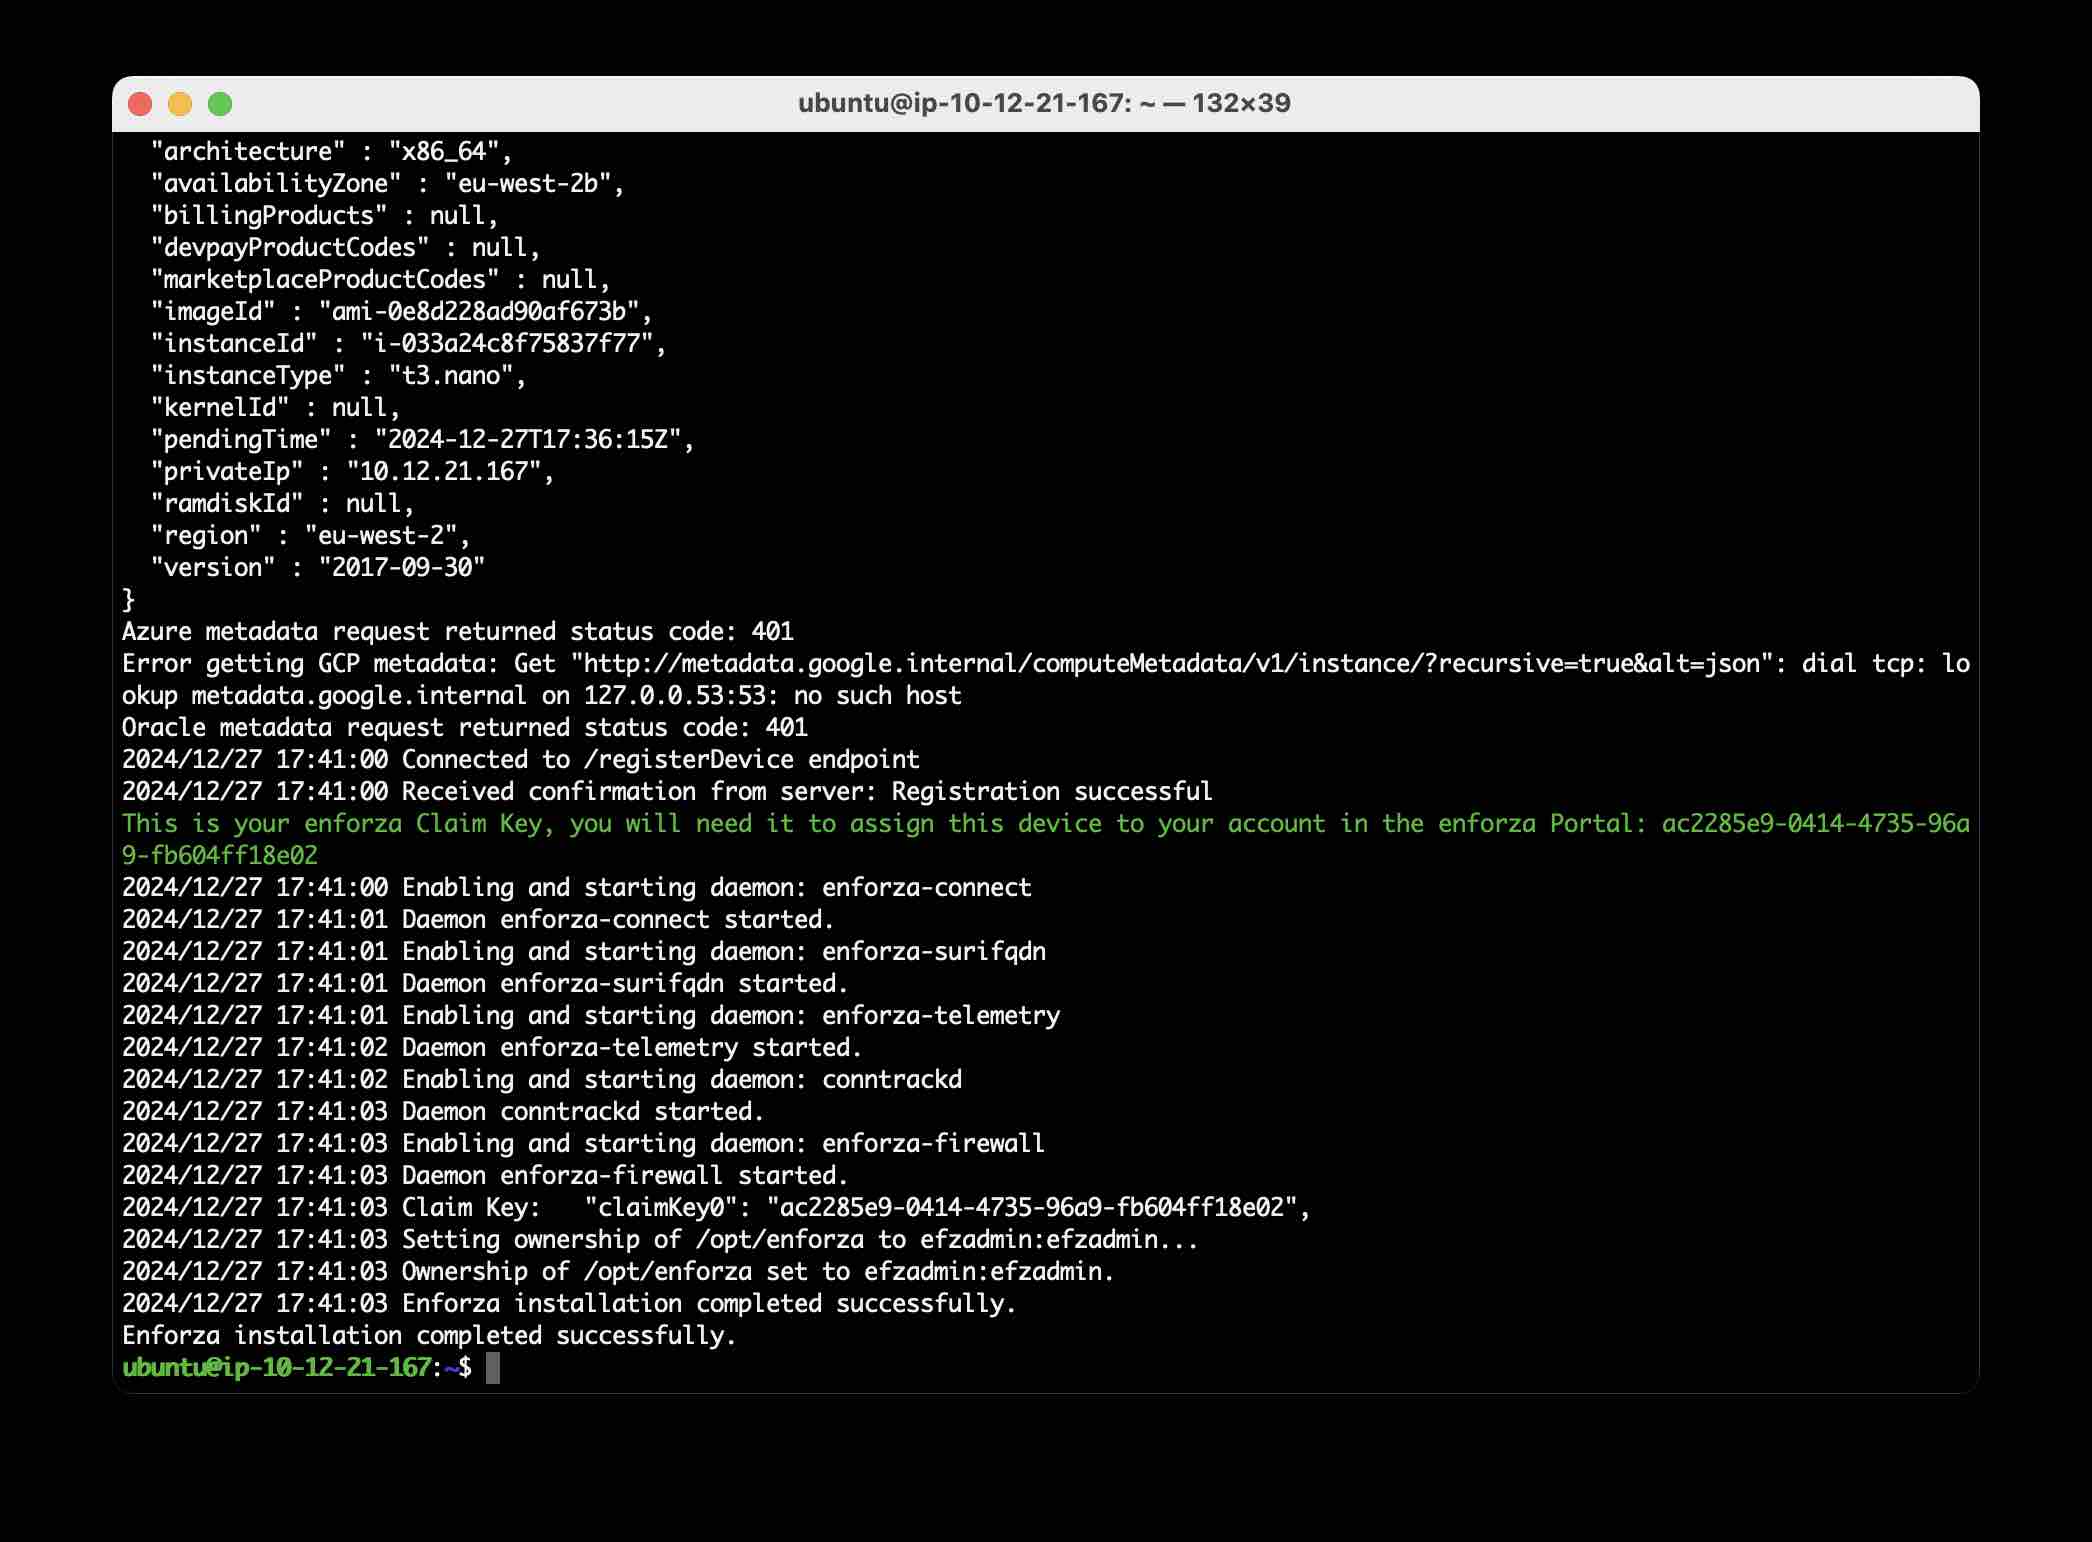Click the "privateIp" : "10.12.21.167" line
The height and width of the screenshot is (1542, 2092).
click(x=352, y=471)
